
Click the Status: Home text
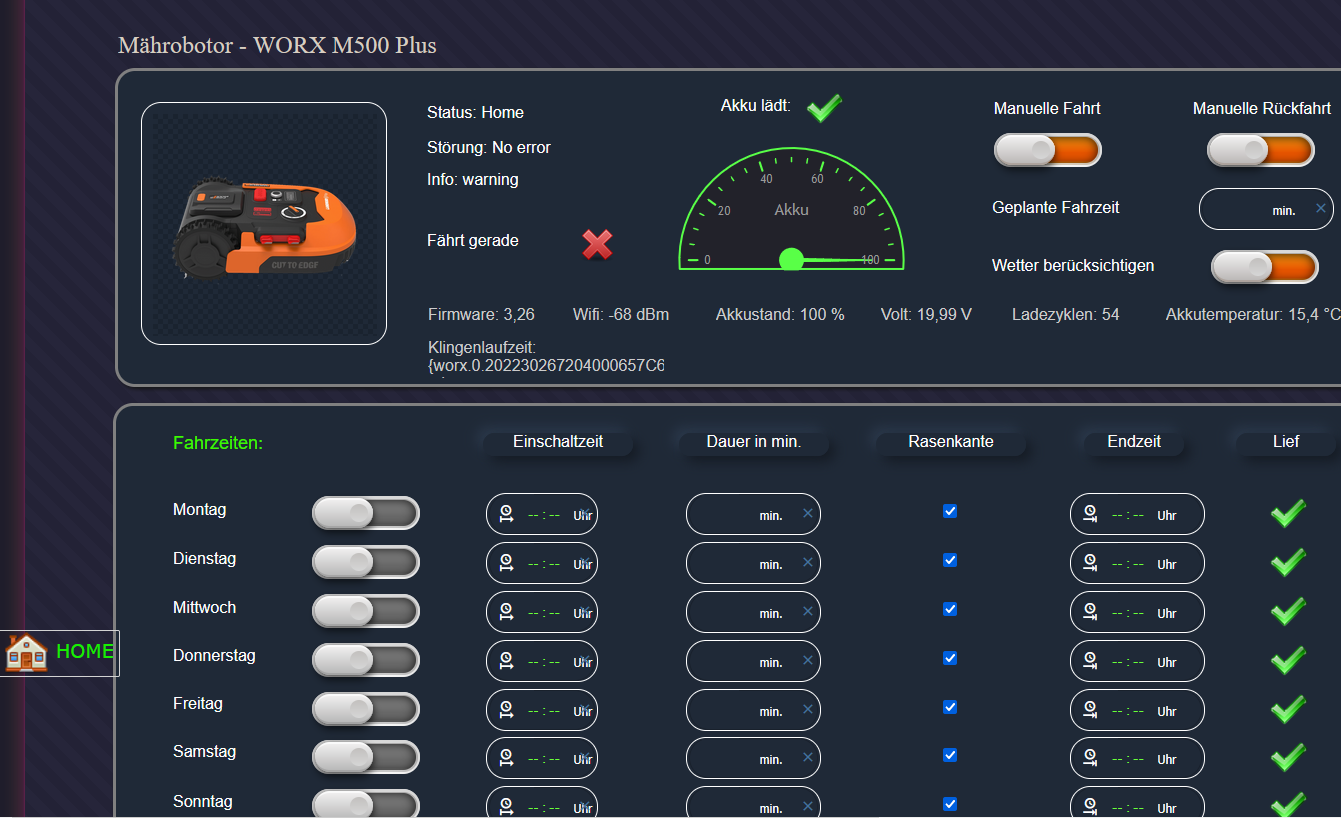tap(475, 113)
